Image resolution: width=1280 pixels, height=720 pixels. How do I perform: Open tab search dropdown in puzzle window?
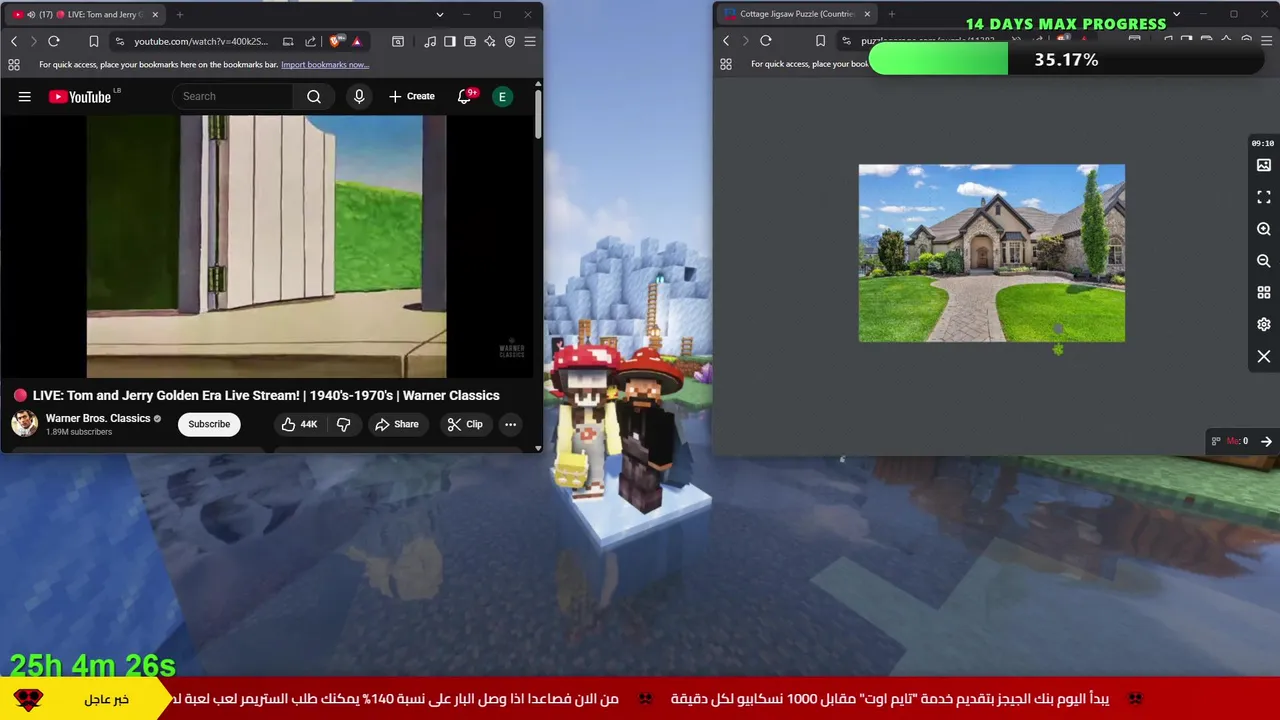1176,14
